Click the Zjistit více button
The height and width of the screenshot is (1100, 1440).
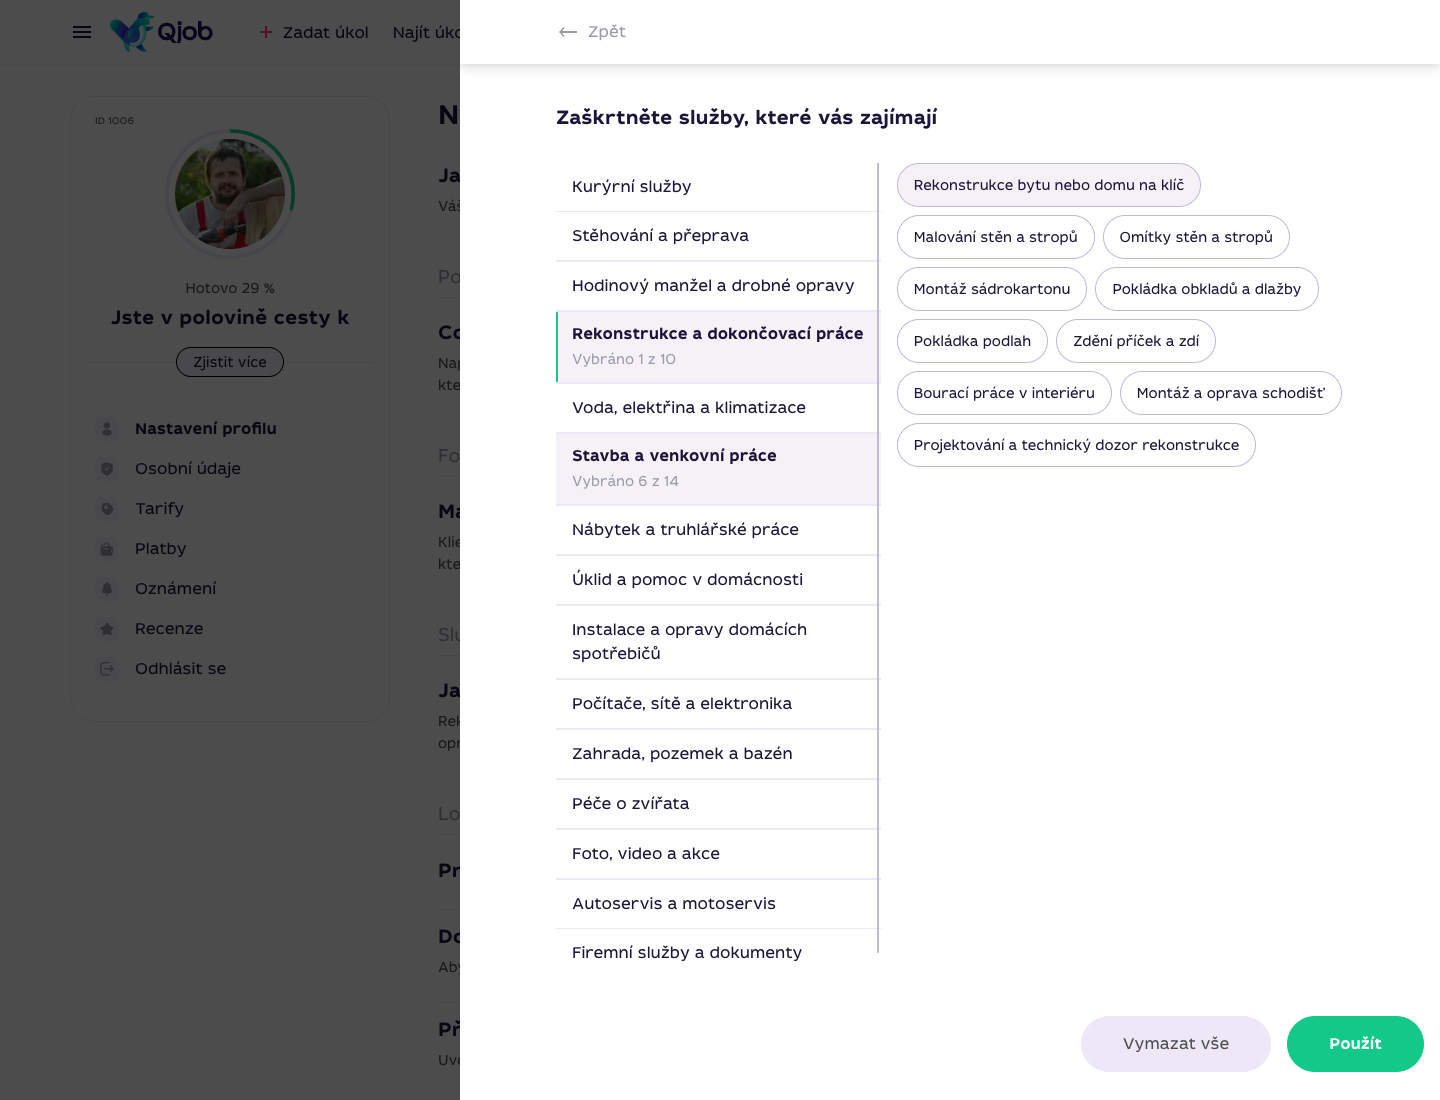[230, 362]
